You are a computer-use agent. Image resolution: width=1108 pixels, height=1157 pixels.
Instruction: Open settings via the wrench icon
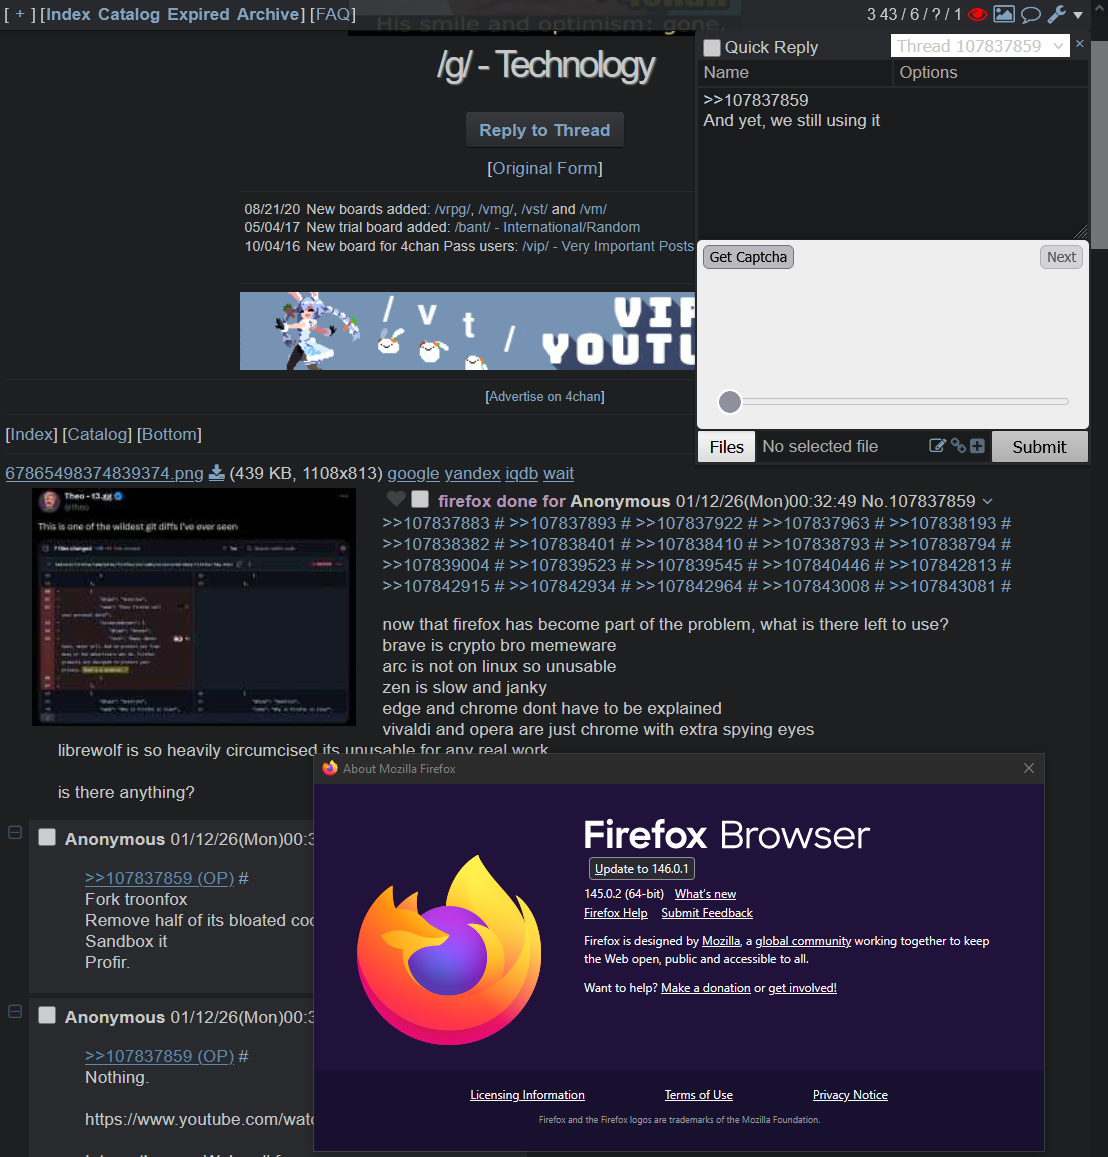pos(1056,14)
